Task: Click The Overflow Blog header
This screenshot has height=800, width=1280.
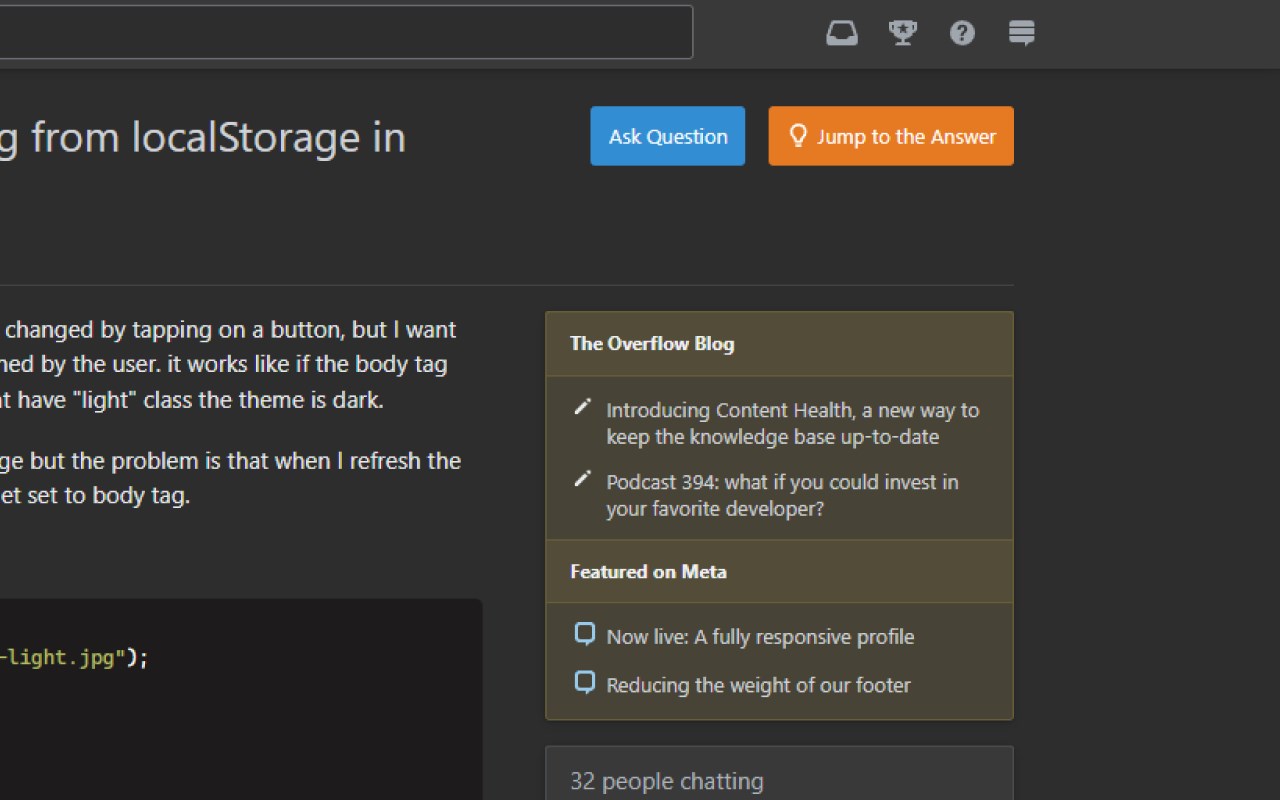Action: [652, 344]
